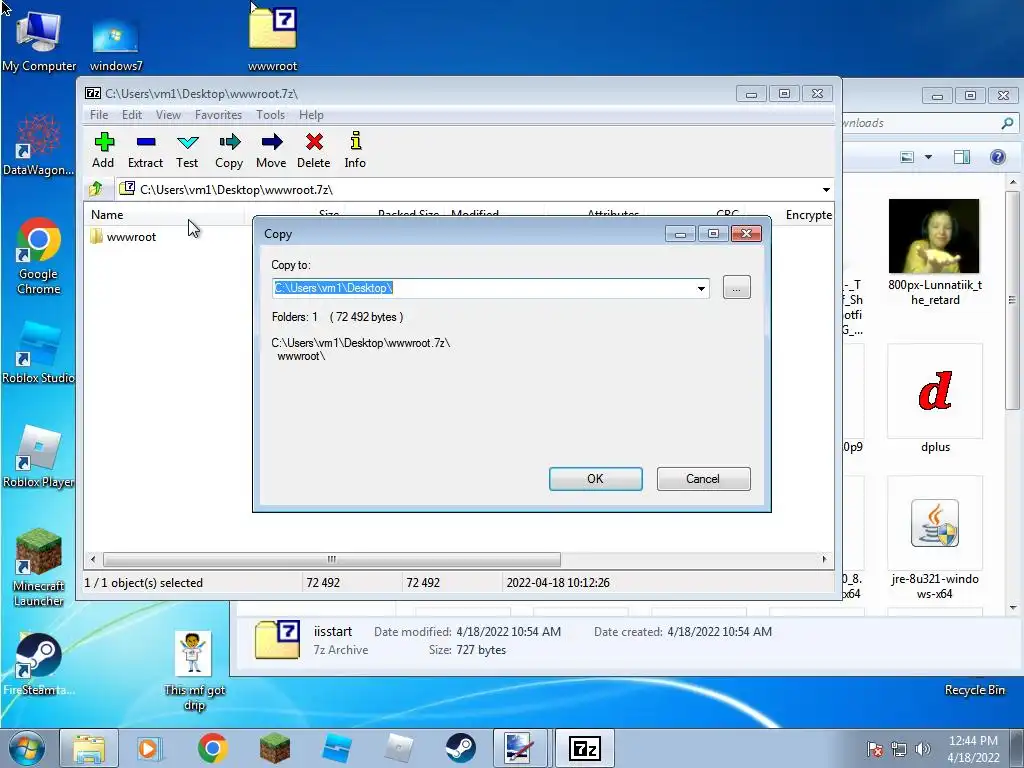Open the View menu
The image size is (1024, 768).
click(x=168, y=115)
